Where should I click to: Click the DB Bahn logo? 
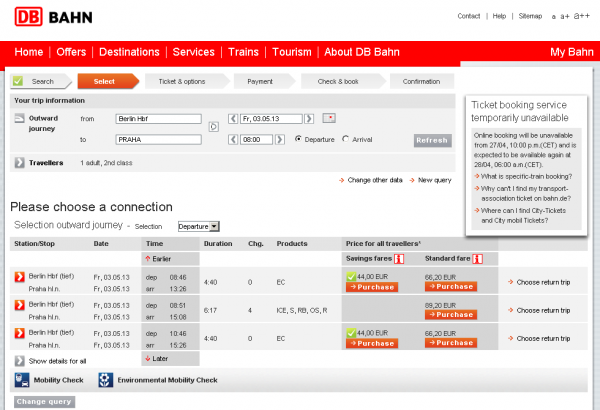click(54, 17)
